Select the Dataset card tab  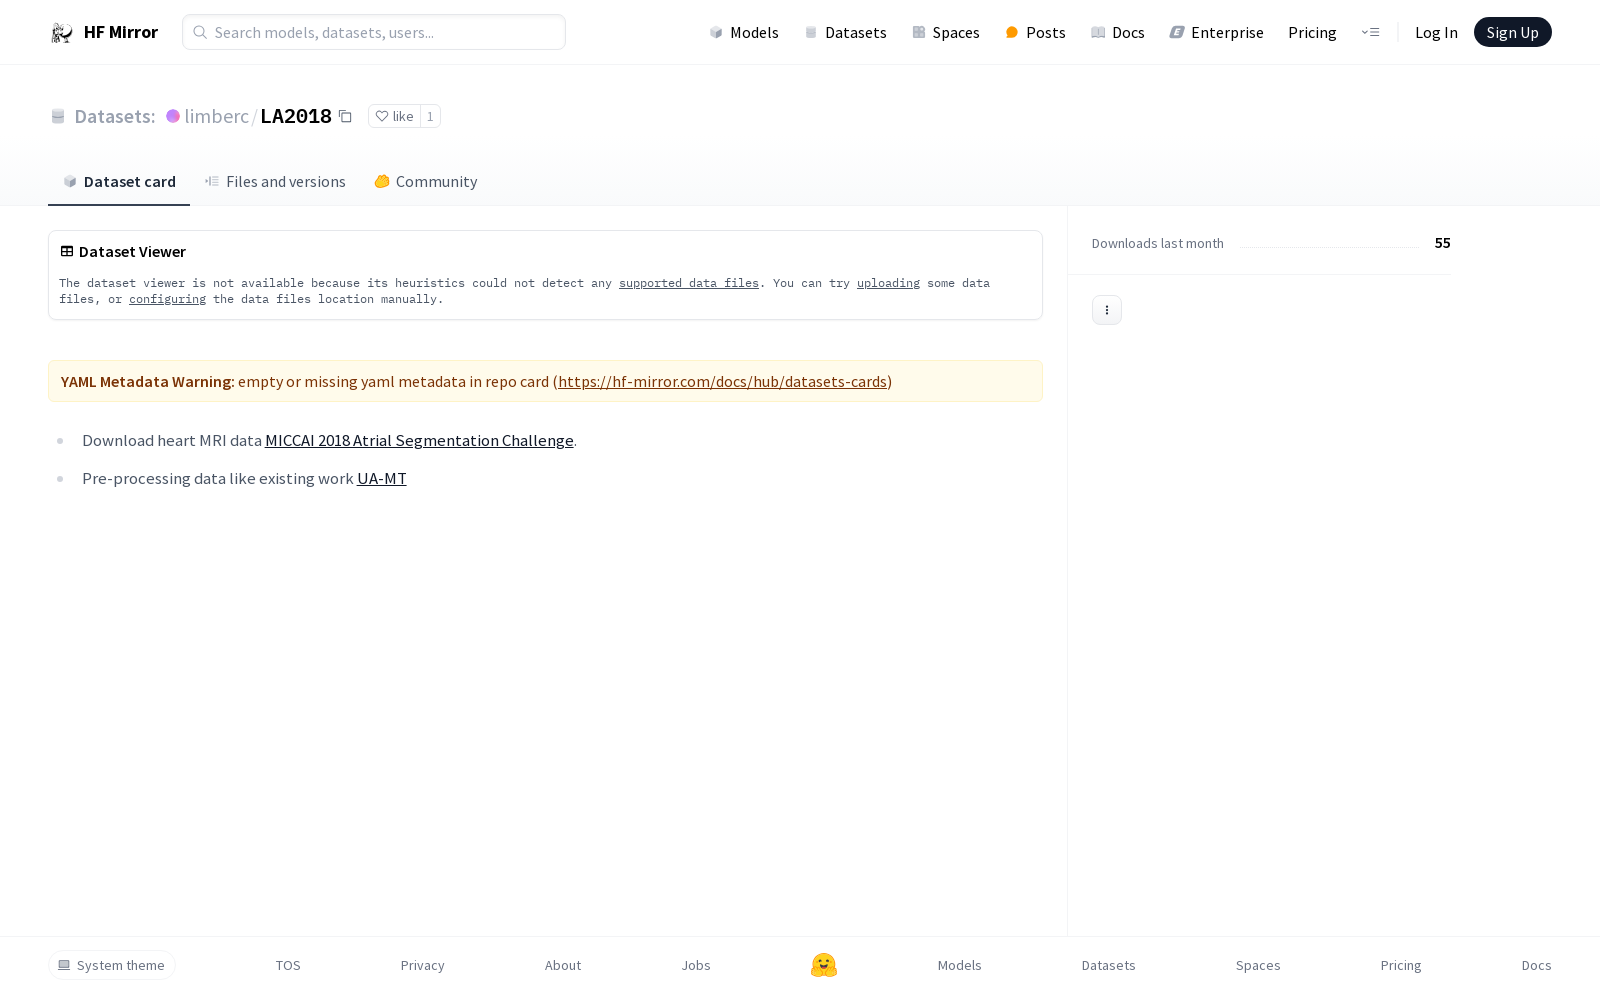119,181
